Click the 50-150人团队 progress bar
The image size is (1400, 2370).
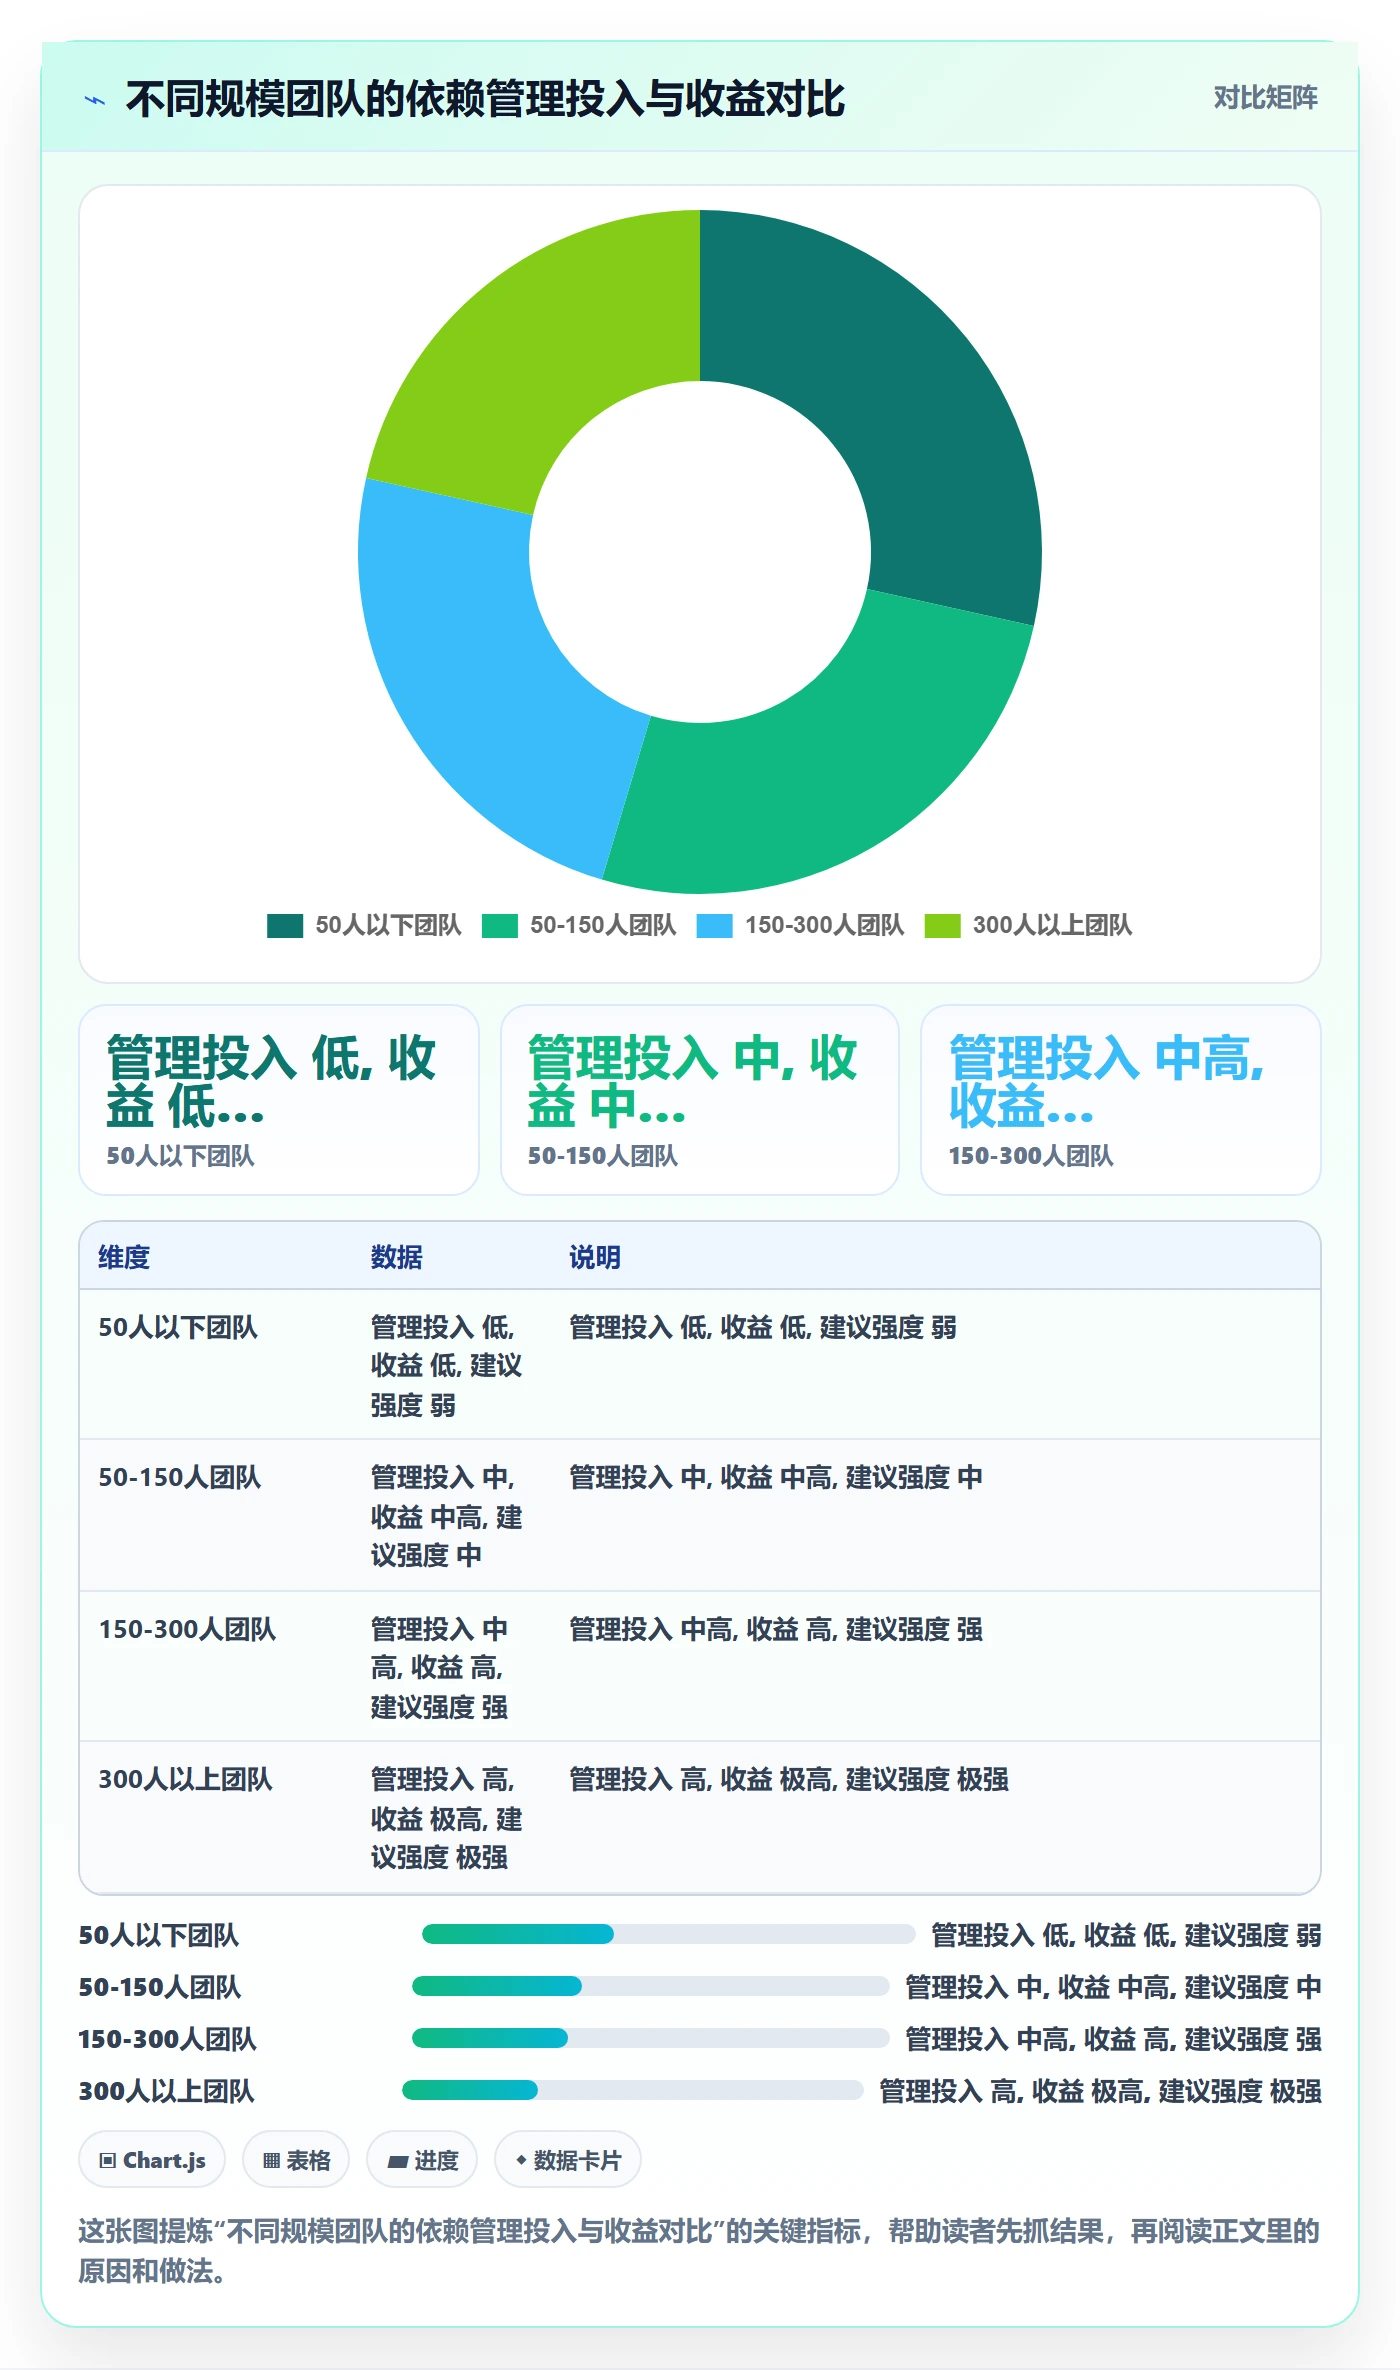point(650,1986)
